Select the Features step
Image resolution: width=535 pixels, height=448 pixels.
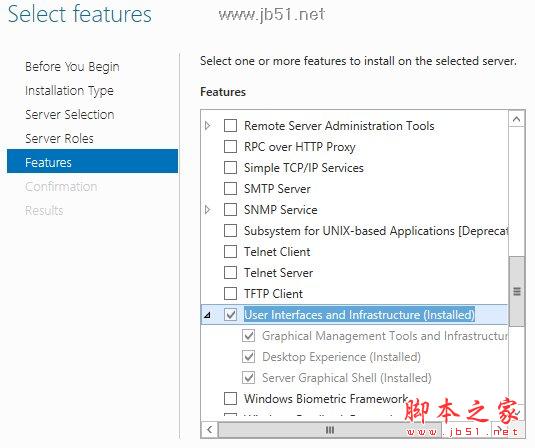(92, 161)
